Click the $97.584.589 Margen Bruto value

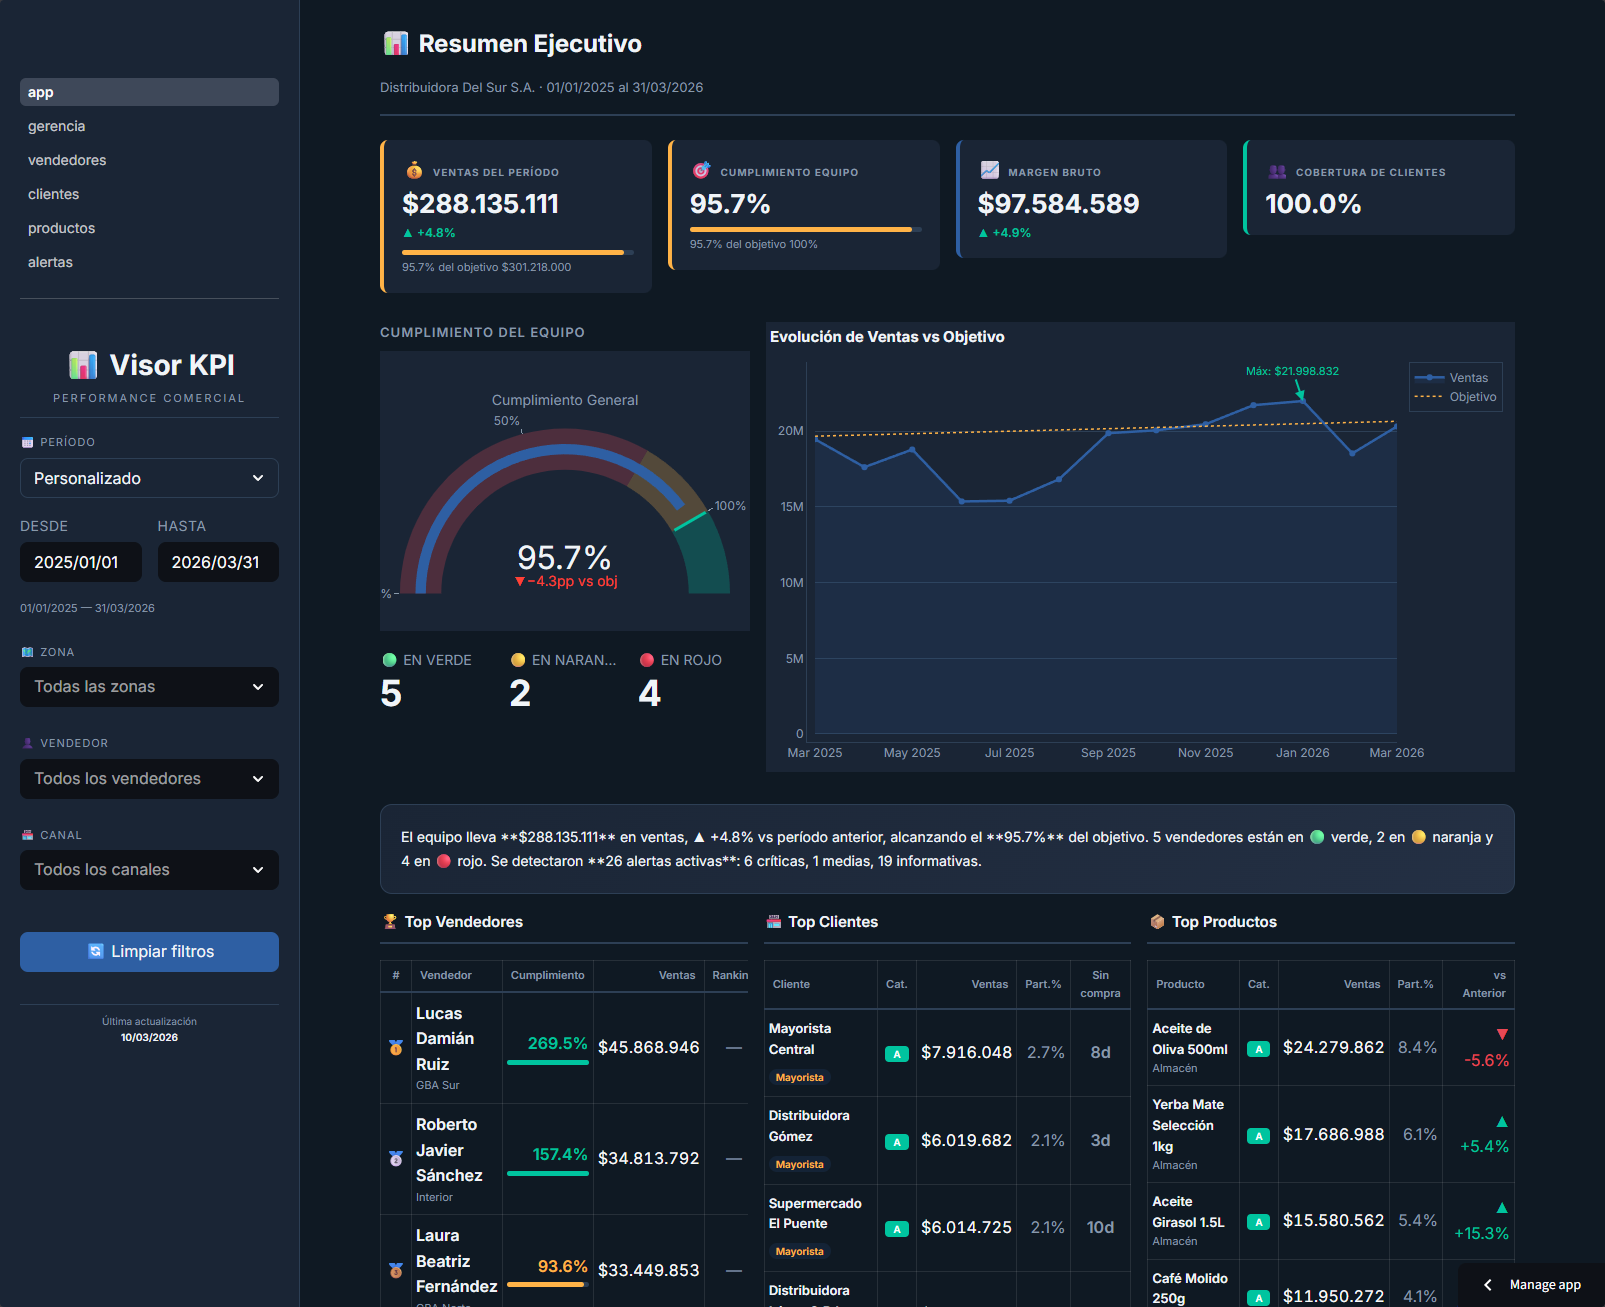1058,204
